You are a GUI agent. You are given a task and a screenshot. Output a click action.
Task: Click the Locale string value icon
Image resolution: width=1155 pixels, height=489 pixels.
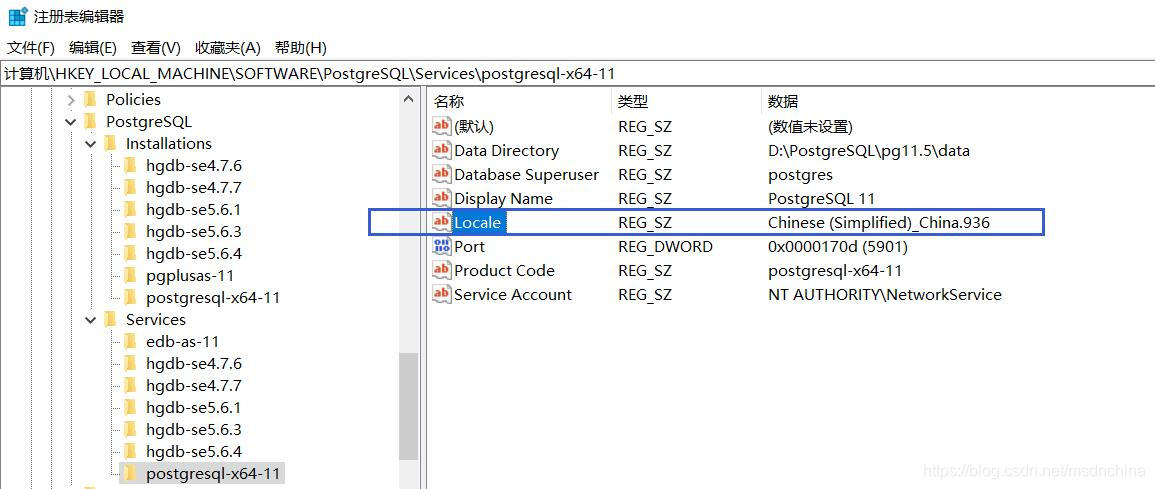point(441,222)
